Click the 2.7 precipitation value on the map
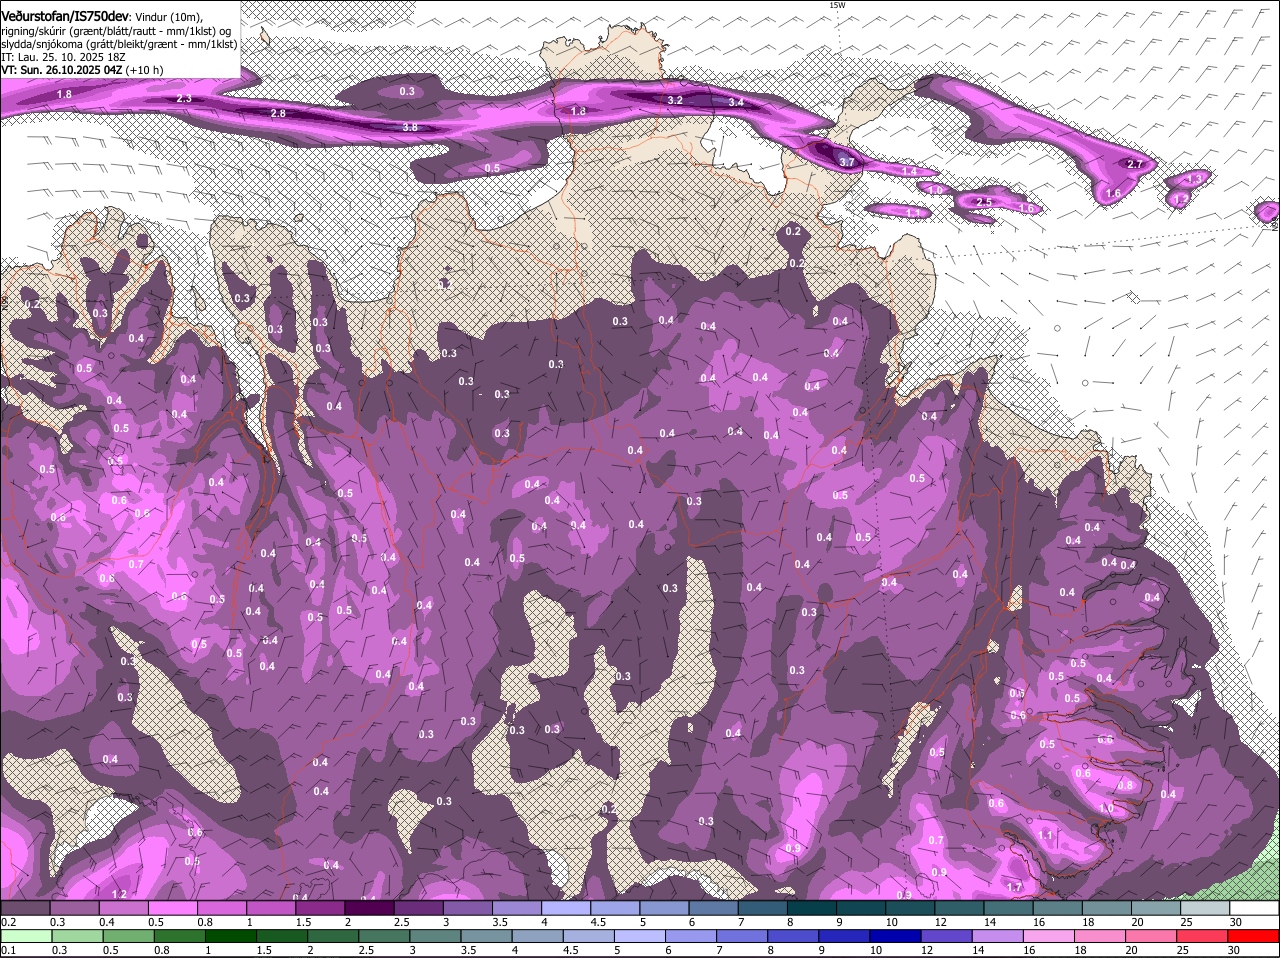The image size is (1280, 958). click(1135, 164)
